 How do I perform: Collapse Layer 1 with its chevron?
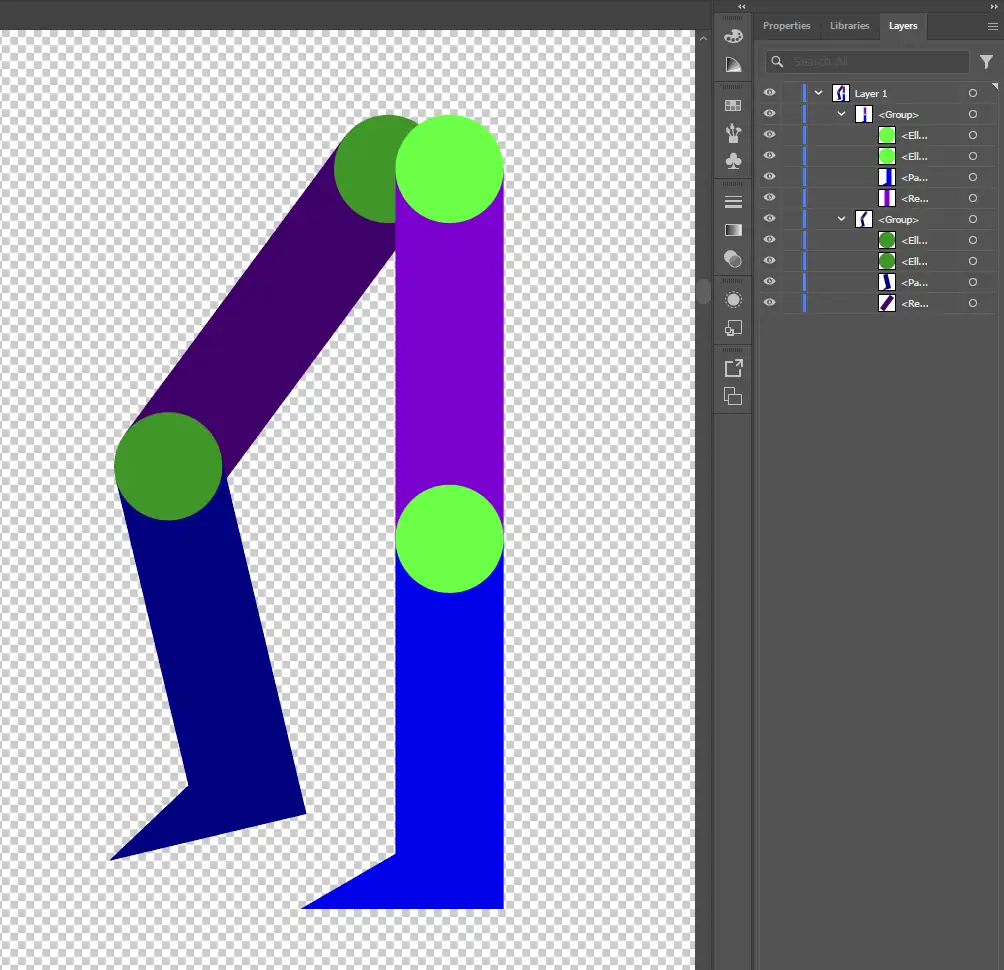[x=819, y=93]
